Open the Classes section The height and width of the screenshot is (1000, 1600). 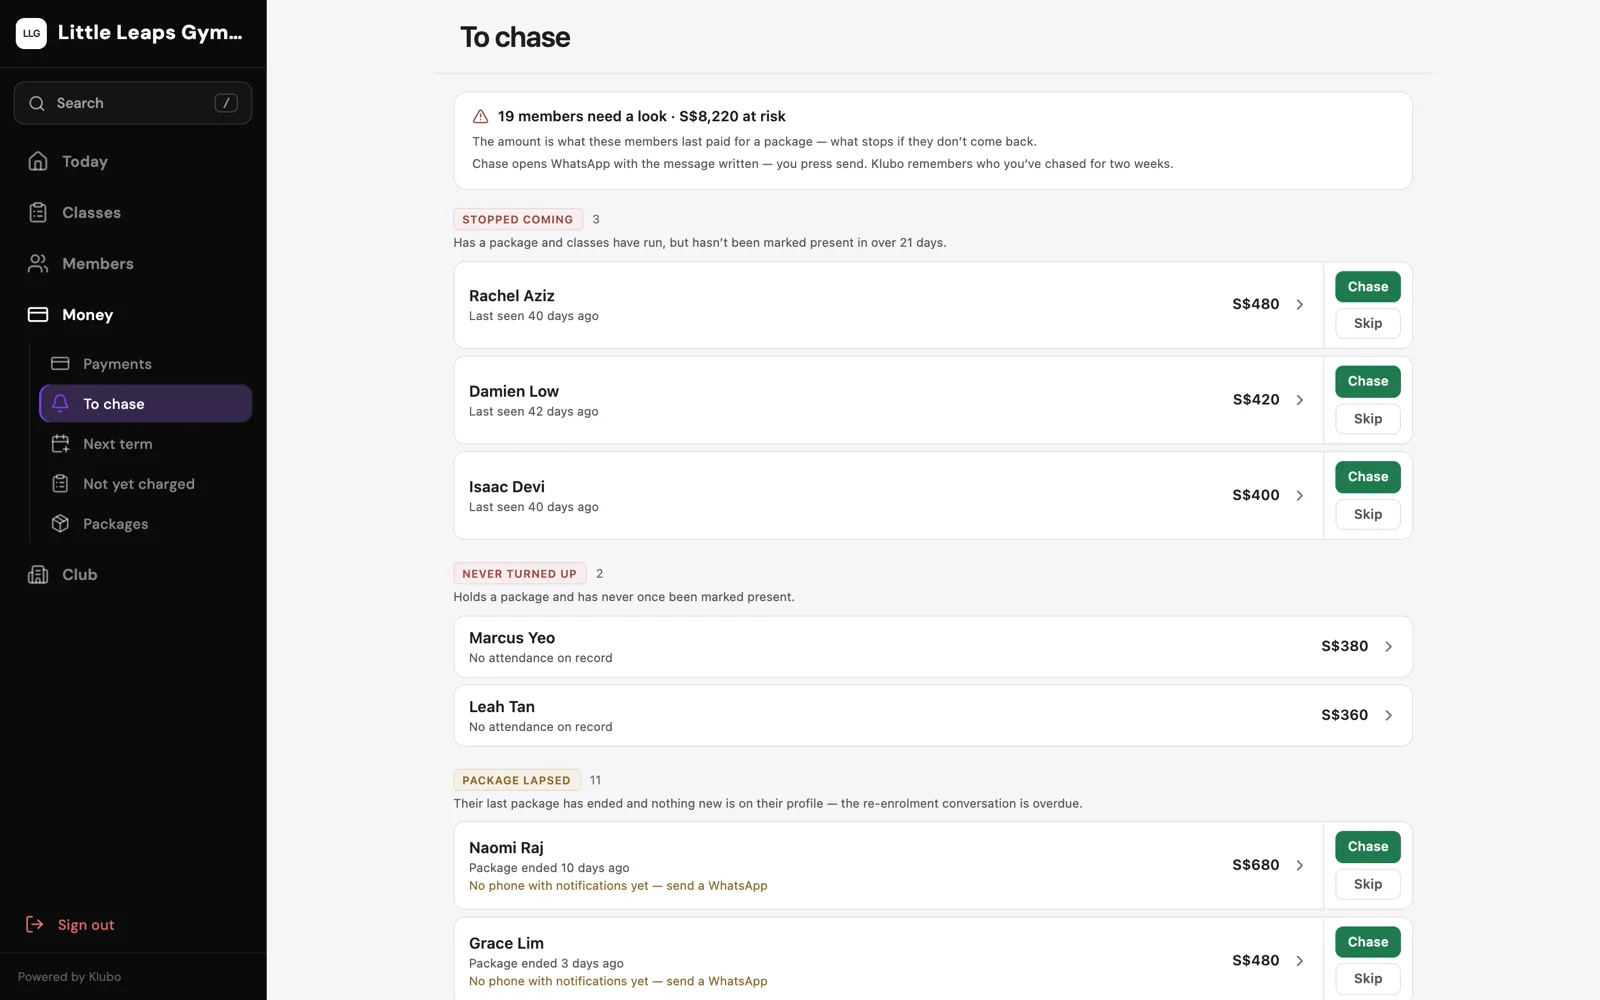133,212
